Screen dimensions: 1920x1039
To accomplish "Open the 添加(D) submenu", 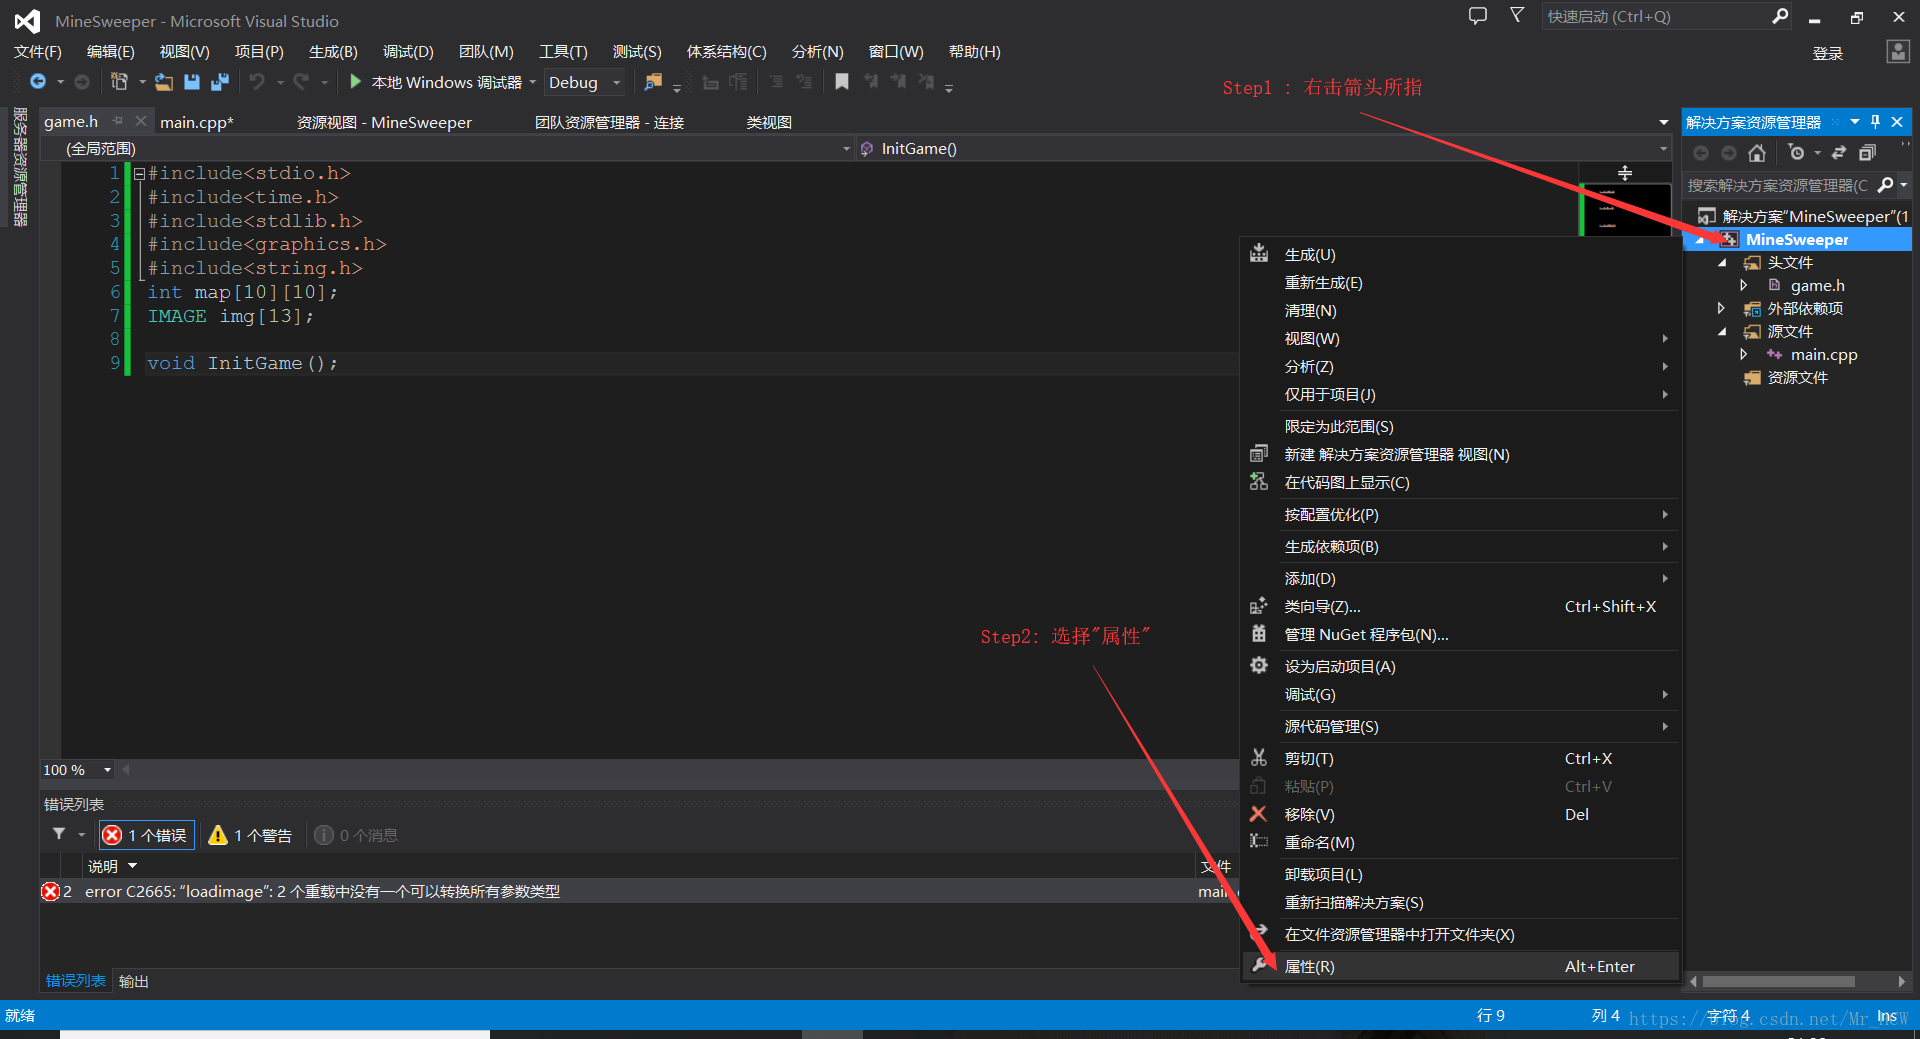I will [1461, 578].
